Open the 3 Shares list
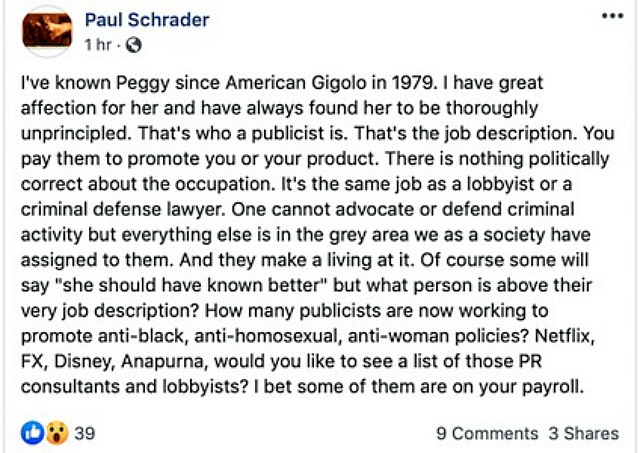The height and width of the screenshot is (453, 640). (584, 433)
